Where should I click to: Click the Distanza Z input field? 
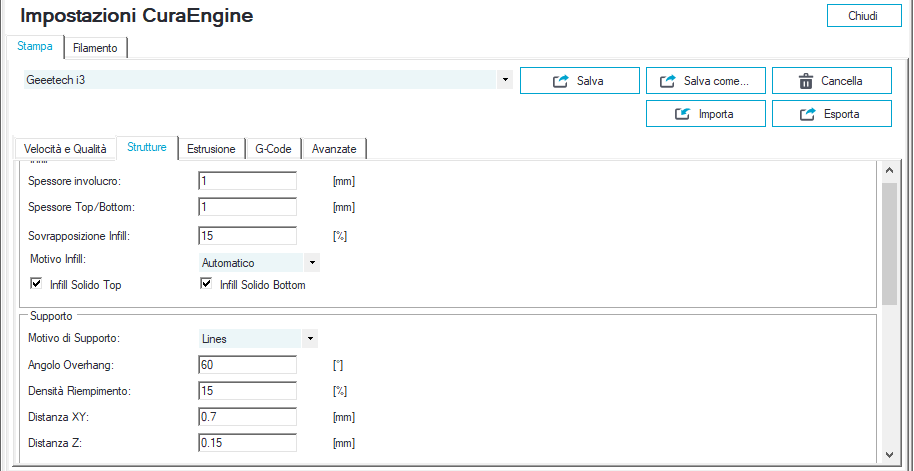click(248, 443)
